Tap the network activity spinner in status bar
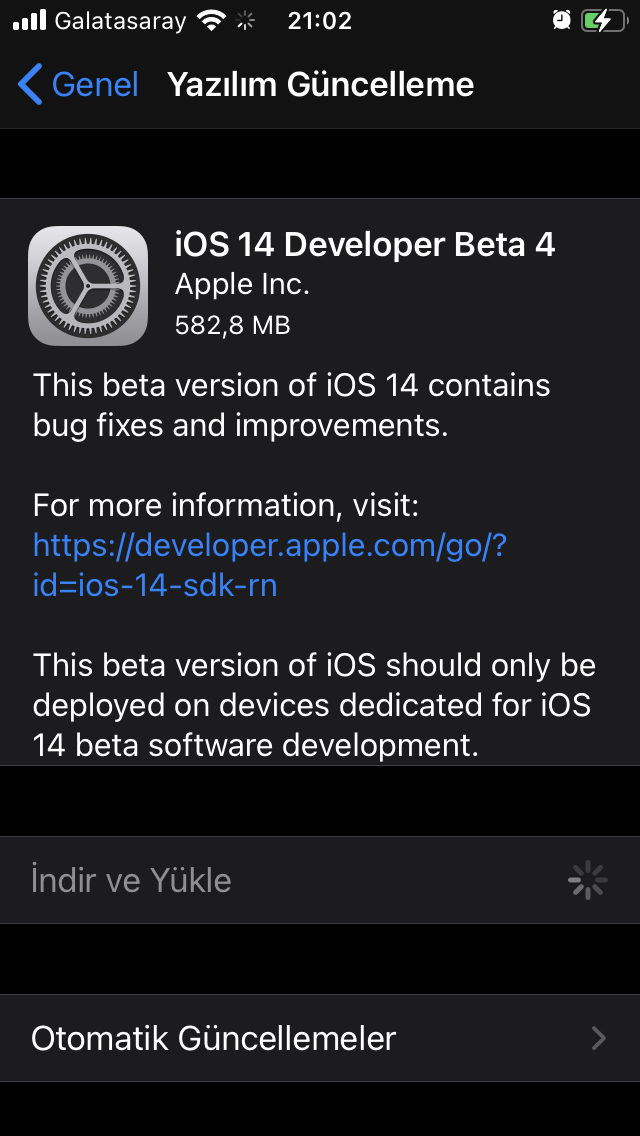The image size is (640, 1136). coord(246,20)
